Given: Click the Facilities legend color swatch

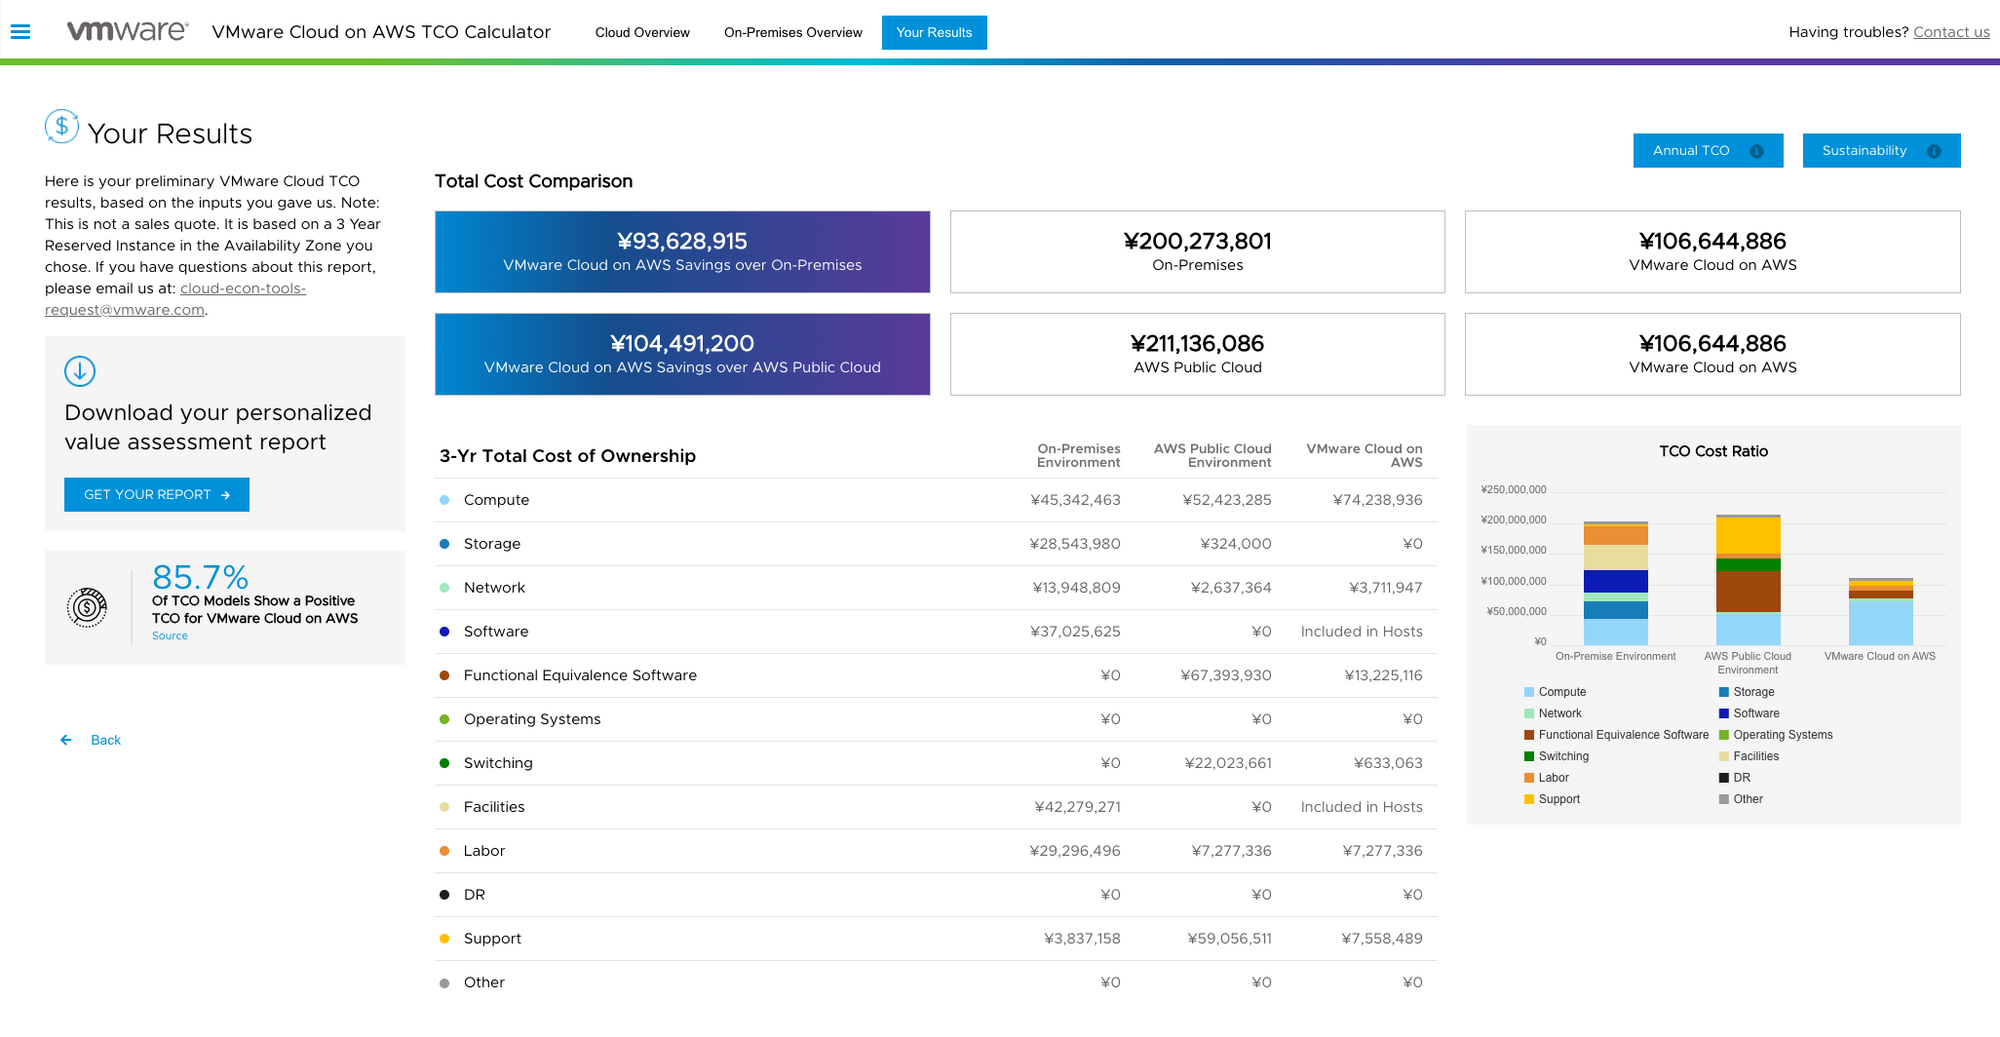Looking at the screenshot, I should [1722, 756].
